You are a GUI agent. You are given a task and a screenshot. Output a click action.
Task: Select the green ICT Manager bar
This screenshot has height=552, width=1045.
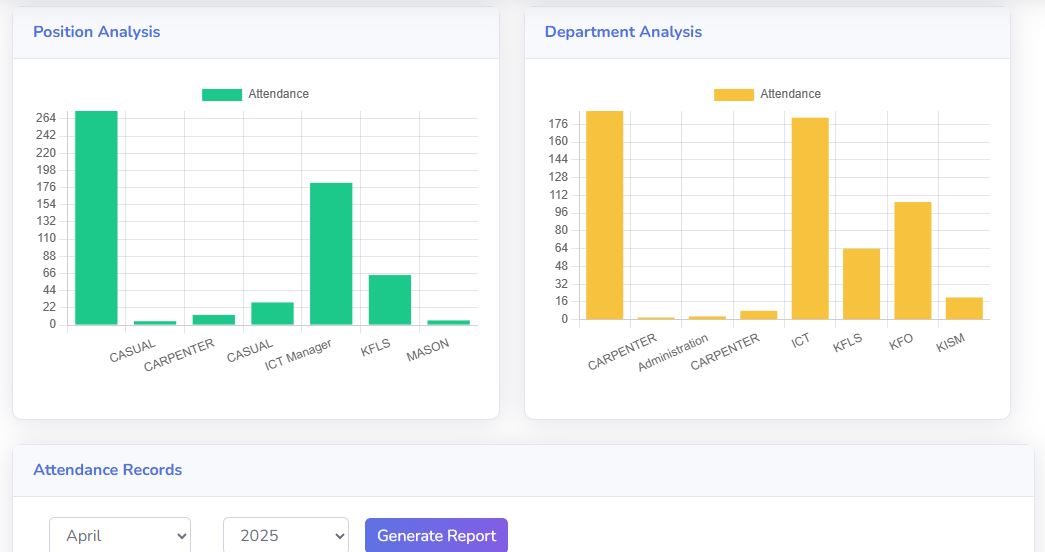point(331,254)
